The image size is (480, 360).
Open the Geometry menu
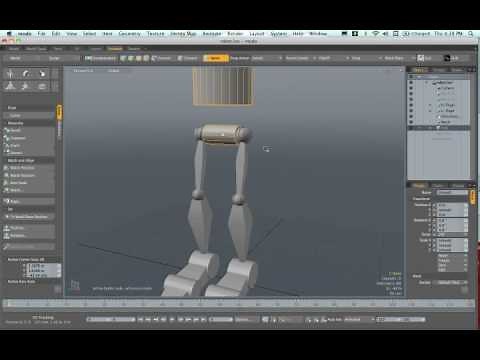pos(129,34)
